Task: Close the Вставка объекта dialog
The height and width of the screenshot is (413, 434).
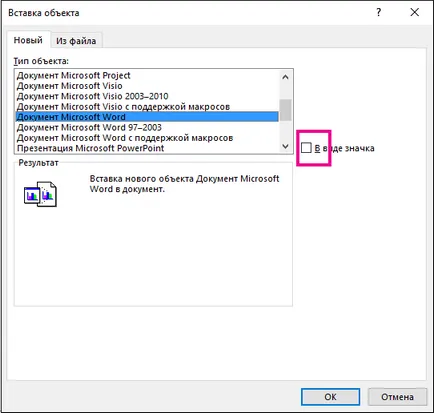Action: 415,13
